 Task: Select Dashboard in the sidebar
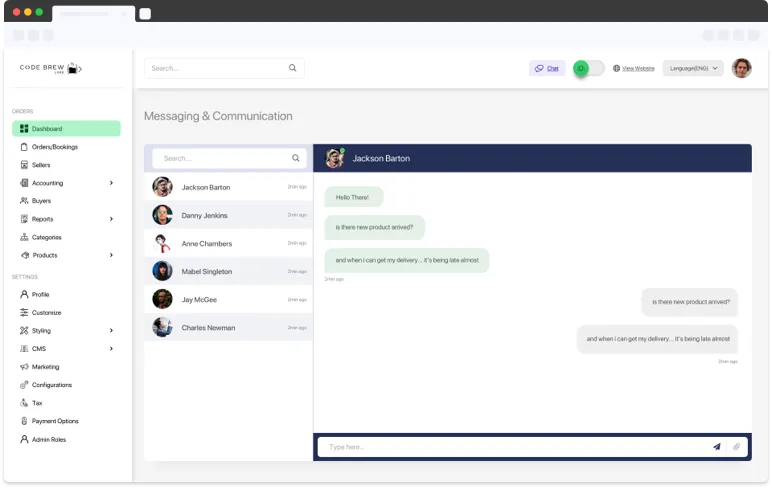[66, 129]
